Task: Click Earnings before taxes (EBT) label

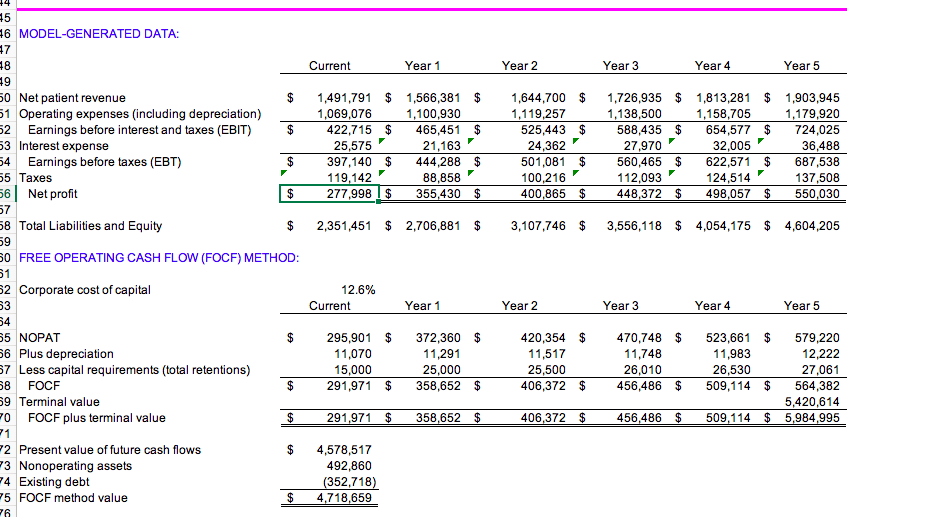Action: 104,161
